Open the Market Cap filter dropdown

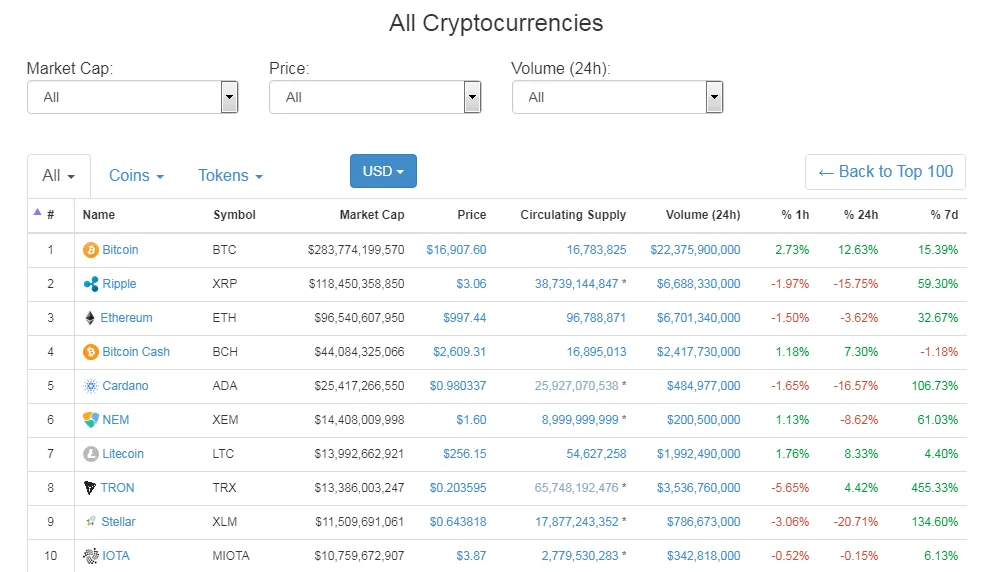[132, 97]
